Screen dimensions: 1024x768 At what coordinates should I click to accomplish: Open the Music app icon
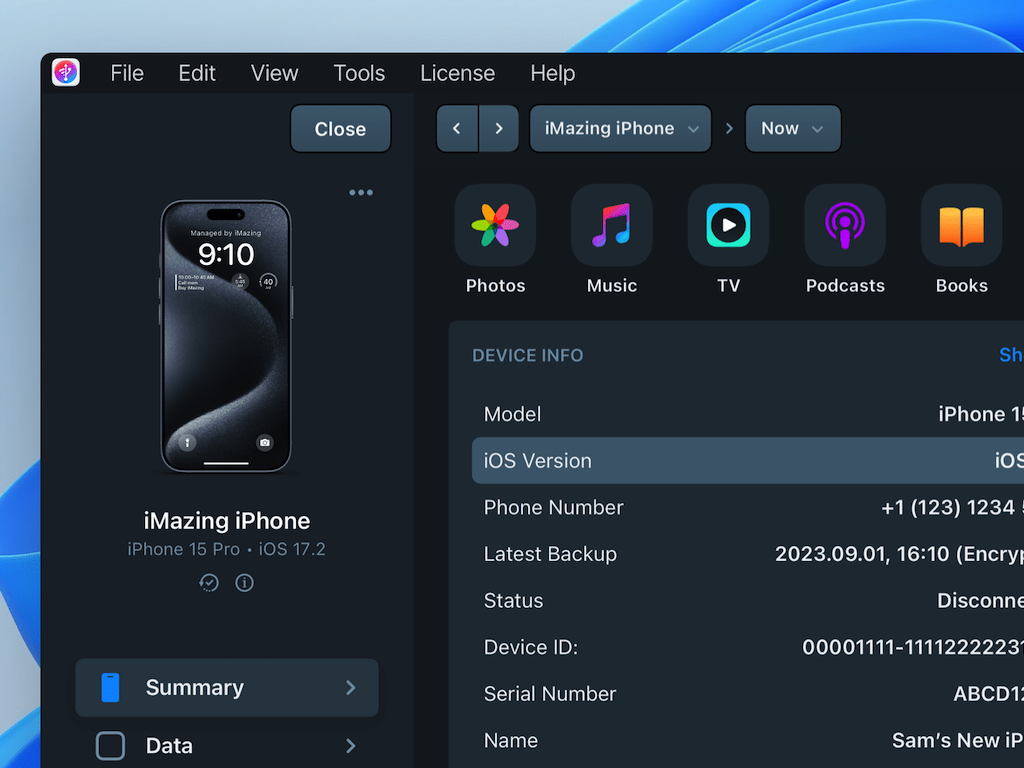coord(611,225)
